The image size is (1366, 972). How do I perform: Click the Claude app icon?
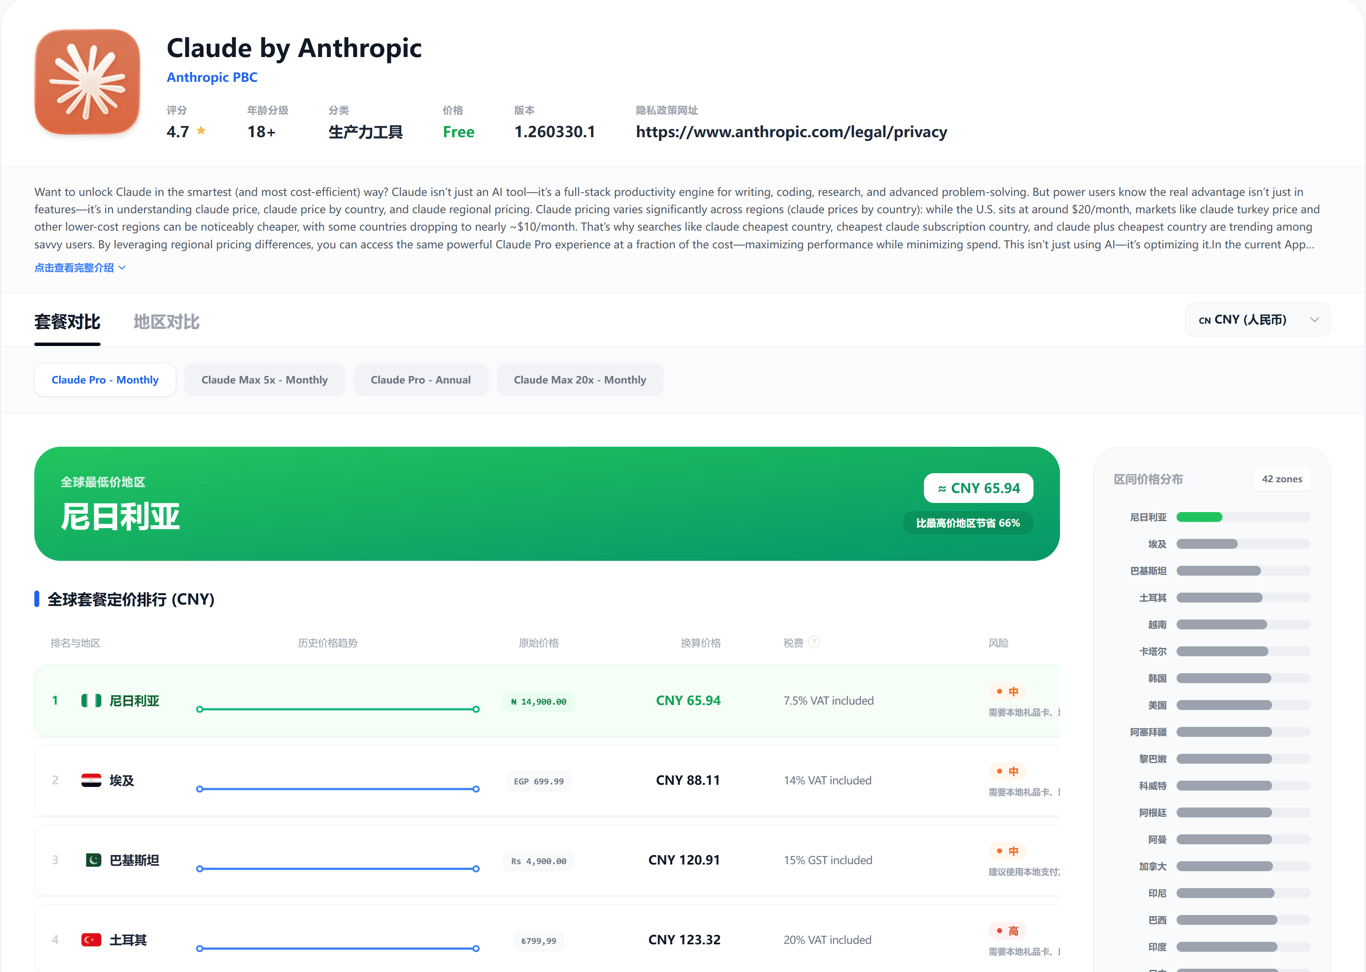[87, 82]
